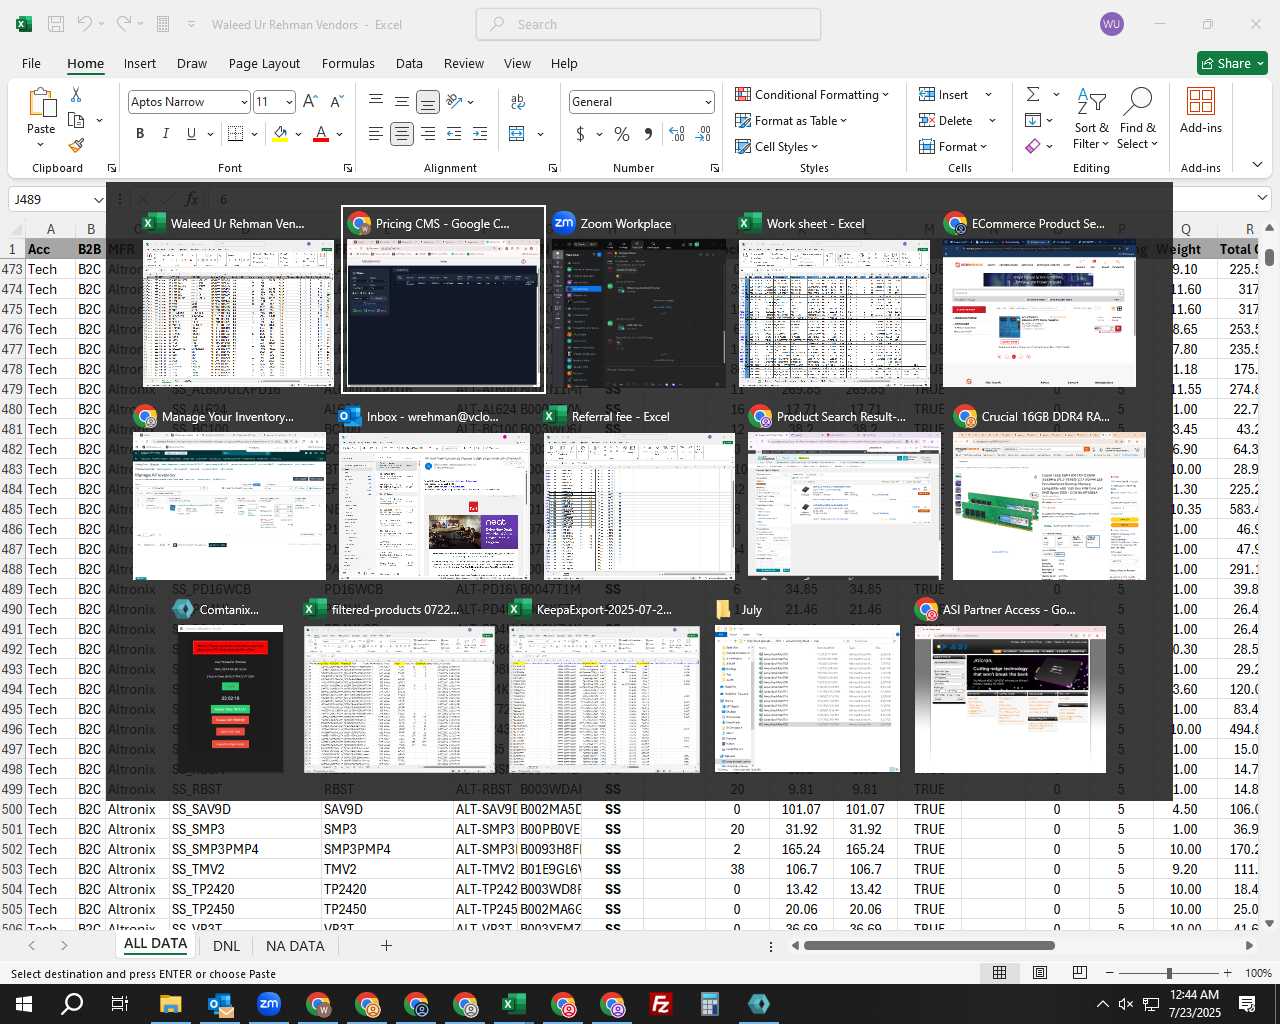Toggle Align Right

point(428,134)
